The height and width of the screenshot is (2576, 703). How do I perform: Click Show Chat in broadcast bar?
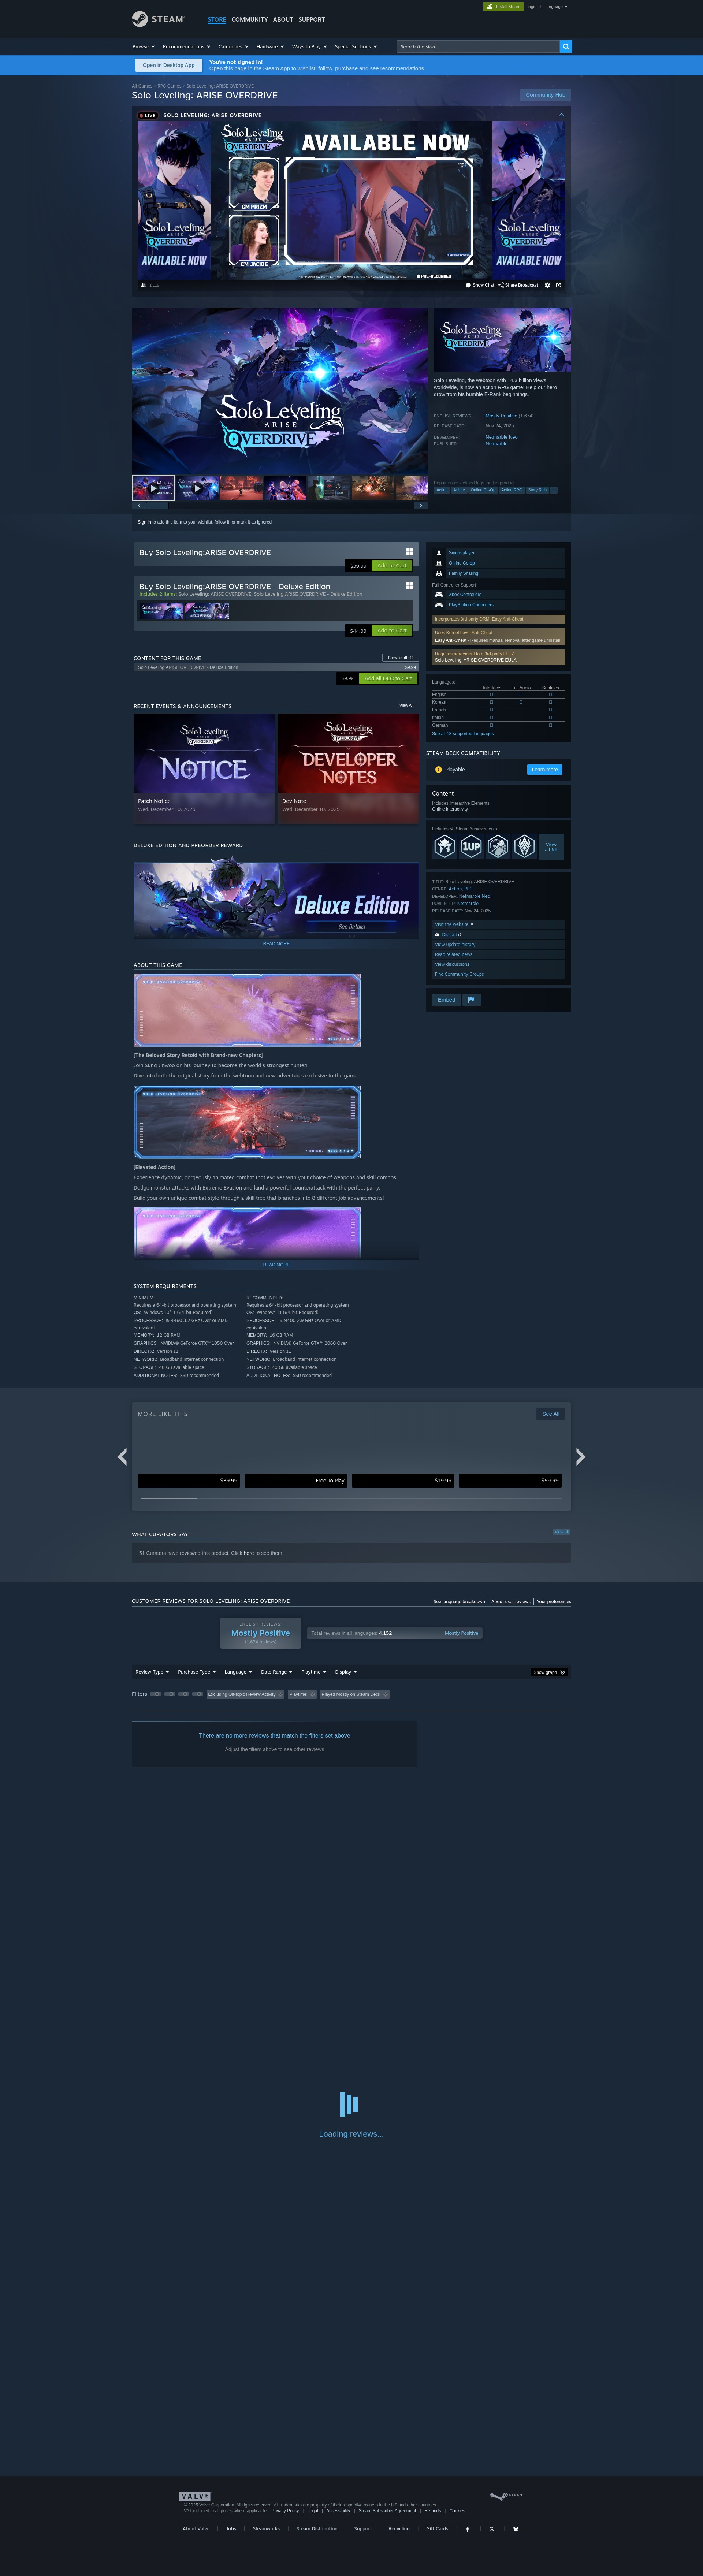coord(480,285)
